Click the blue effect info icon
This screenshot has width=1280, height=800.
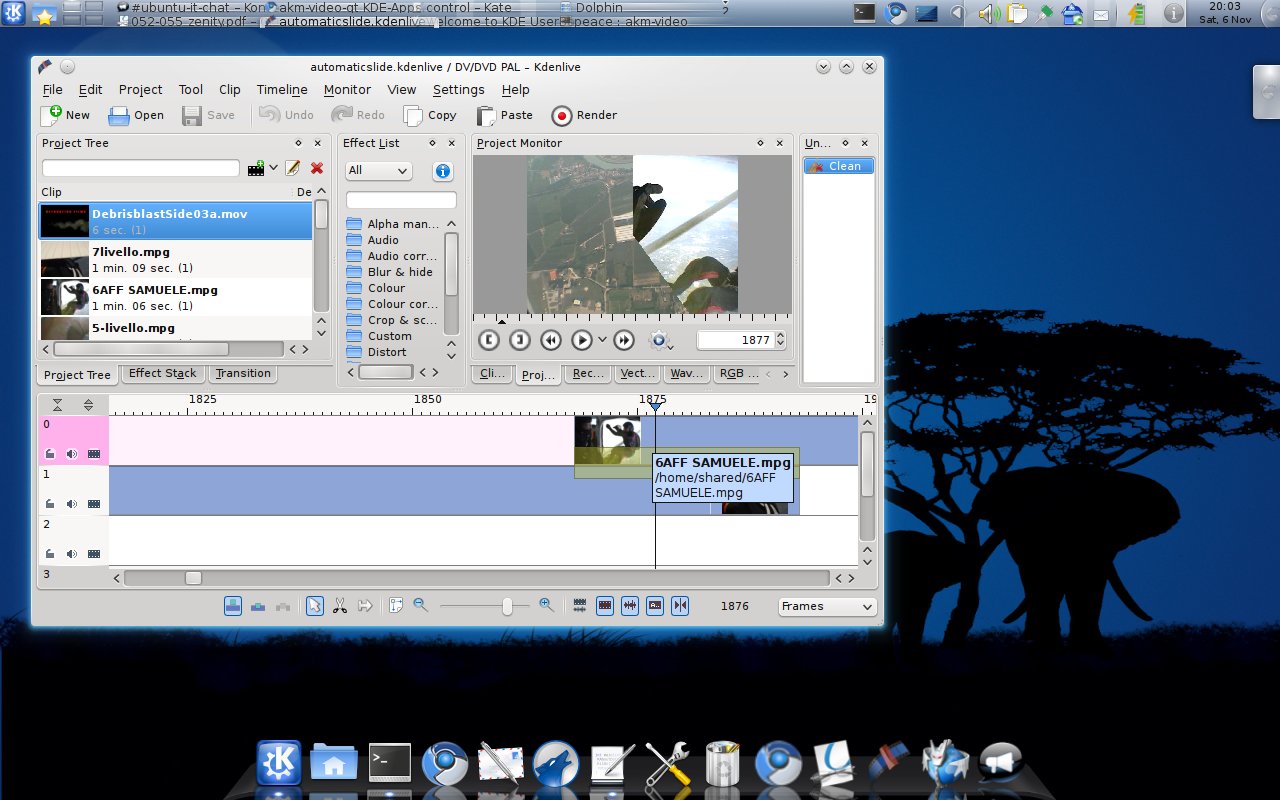pyautogui.click(x=442, y=171)
